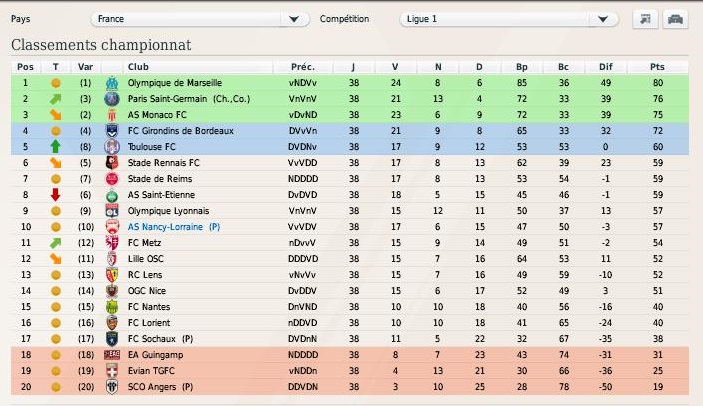Click the AS Nancy-Lorraine crest
Screen dimensions: 703x406
point(112,227)
